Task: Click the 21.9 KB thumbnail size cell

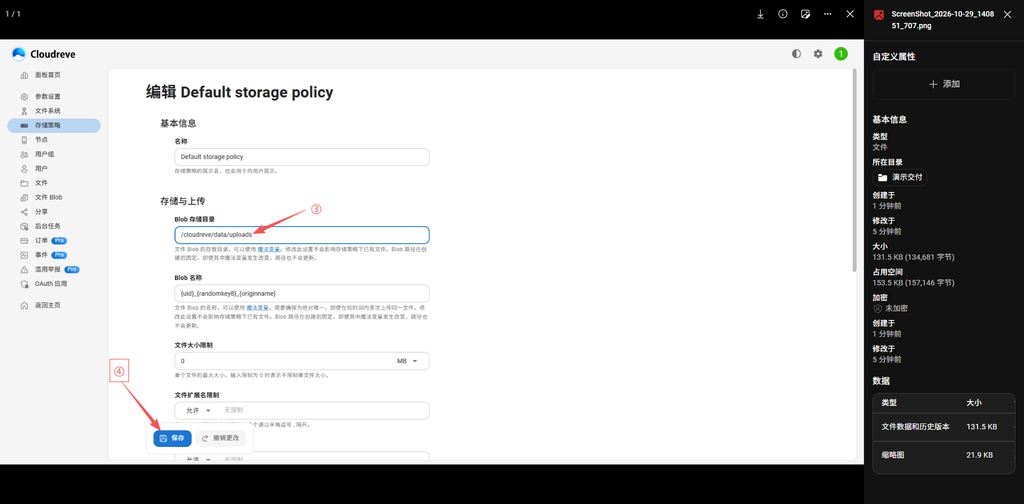Action: [980, 455]
